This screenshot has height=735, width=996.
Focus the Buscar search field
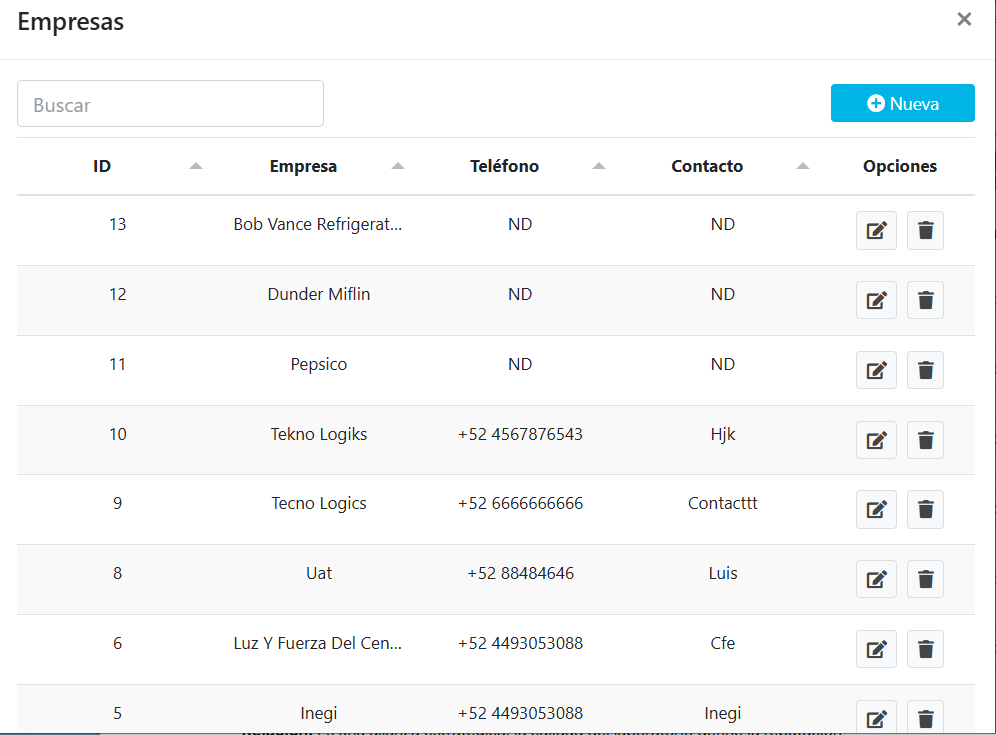(x=170, y=104)
